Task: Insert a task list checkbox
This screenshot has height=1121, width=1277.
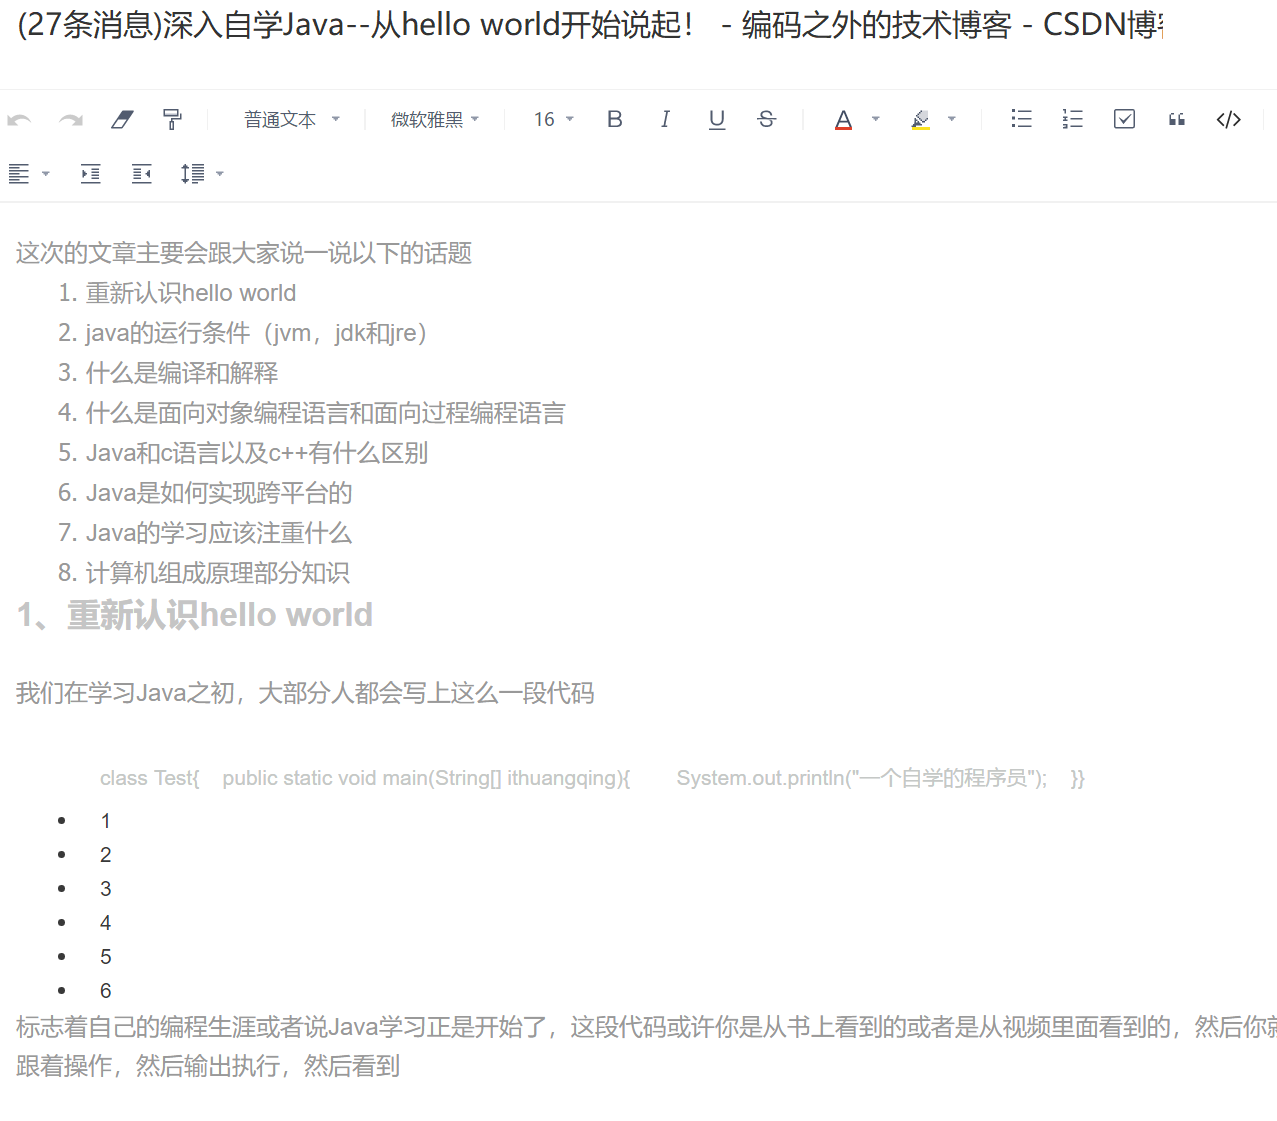Action: [1124, 119]
